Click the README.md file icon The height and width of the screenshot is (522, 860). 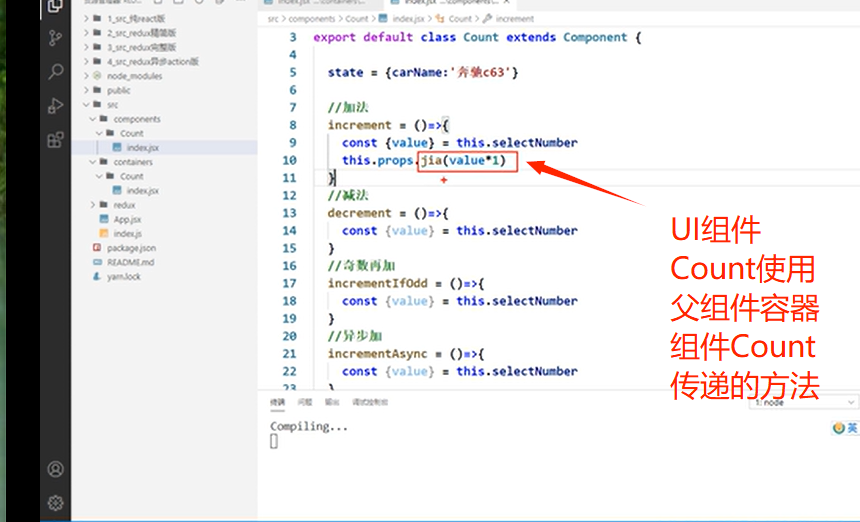97,262
